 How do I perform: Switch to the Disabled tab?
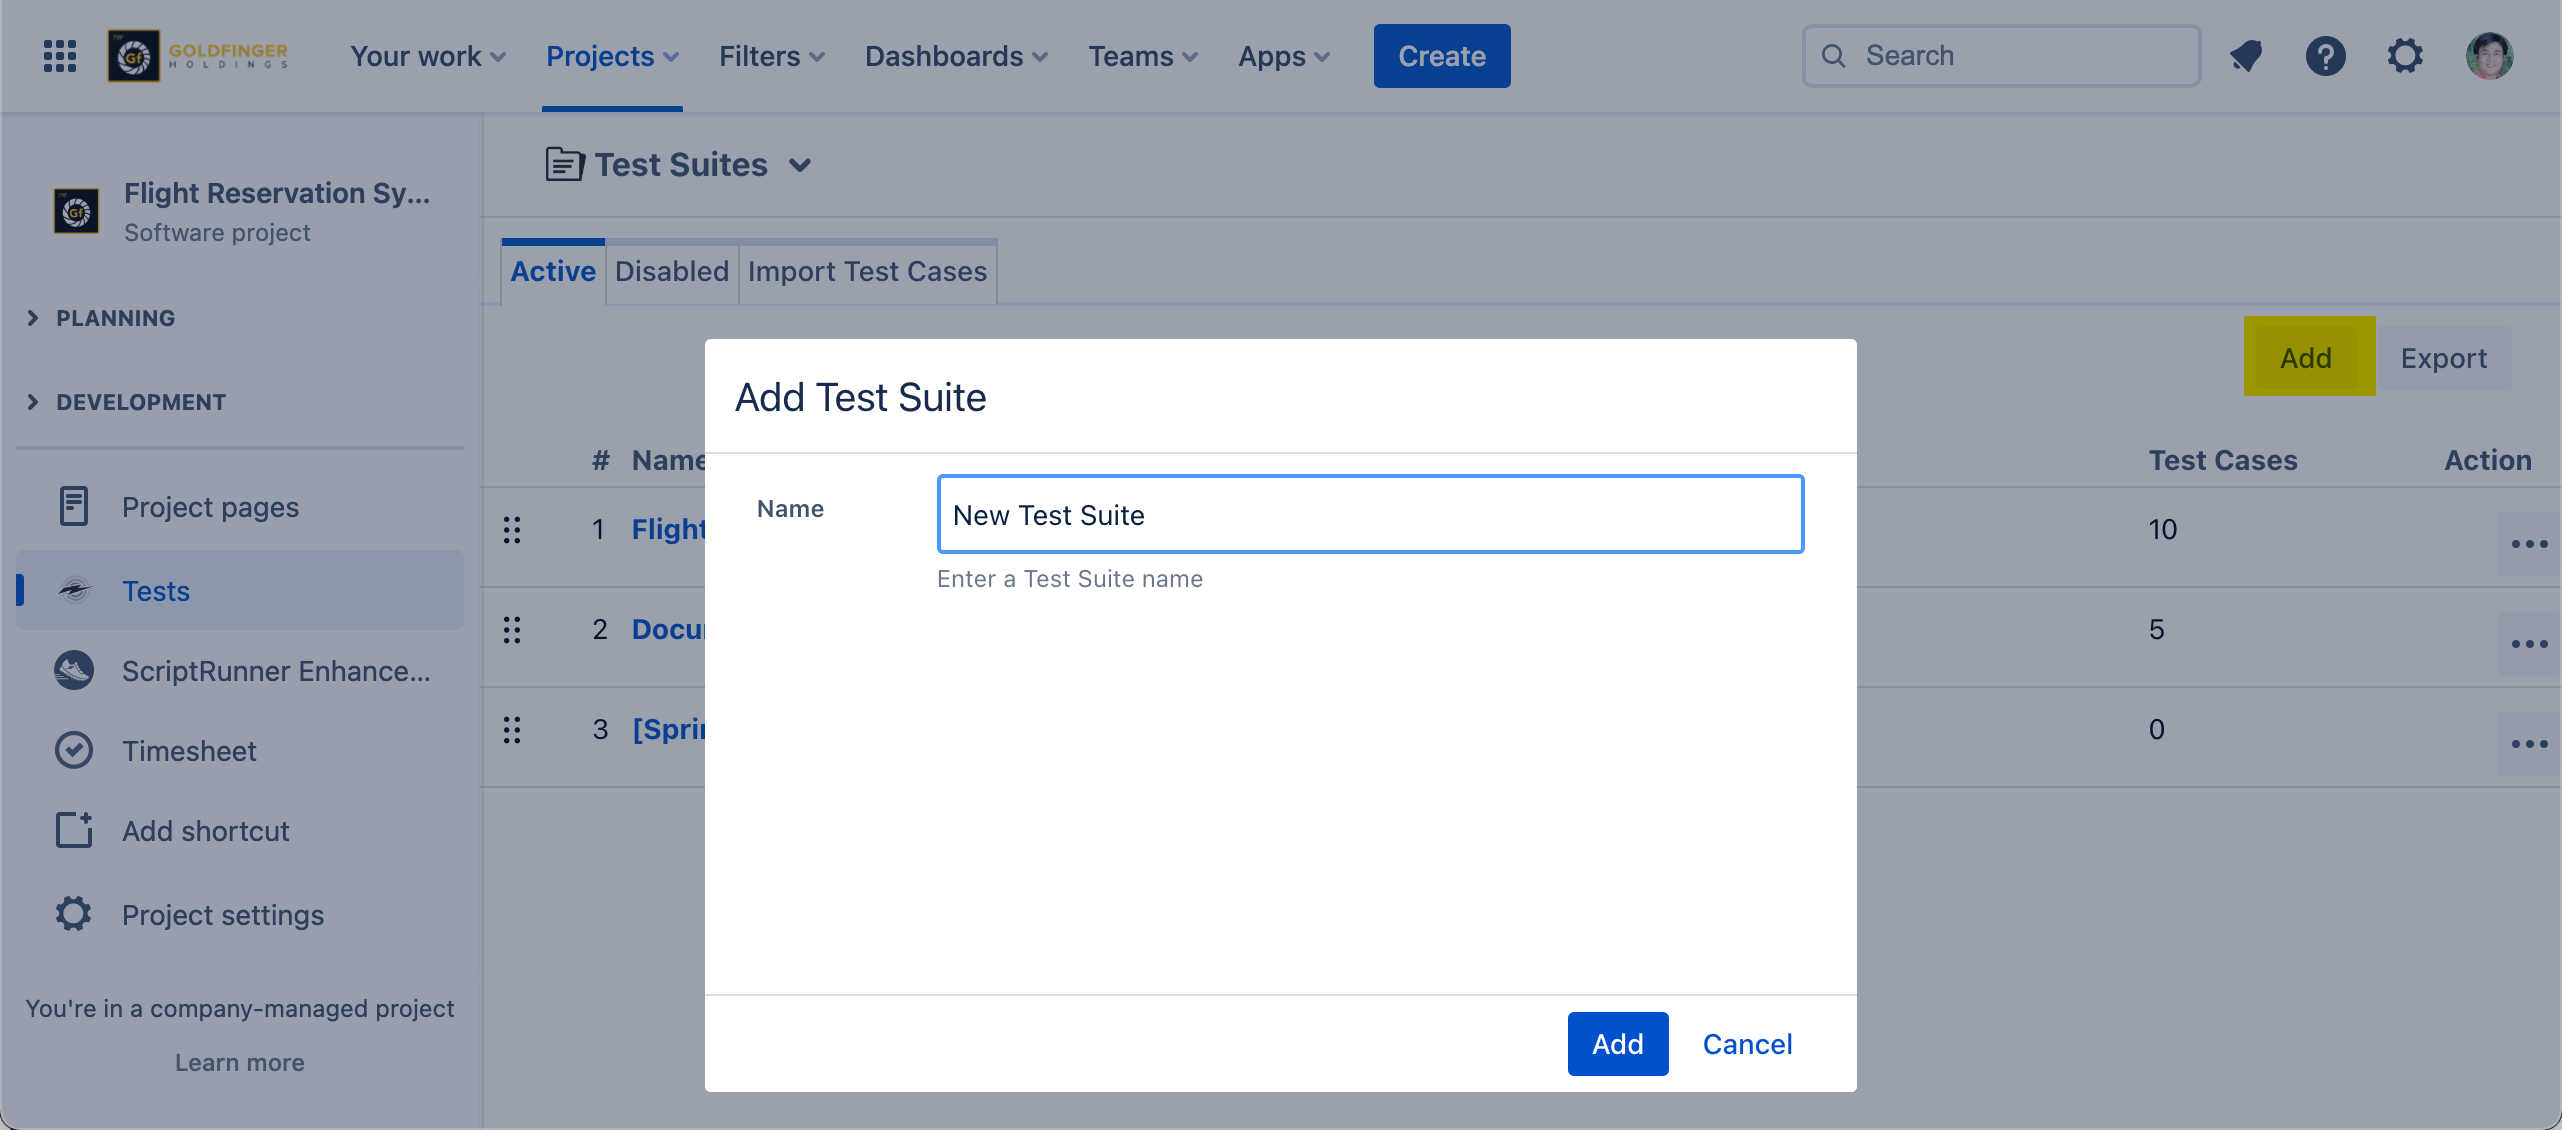pos(671,271)
